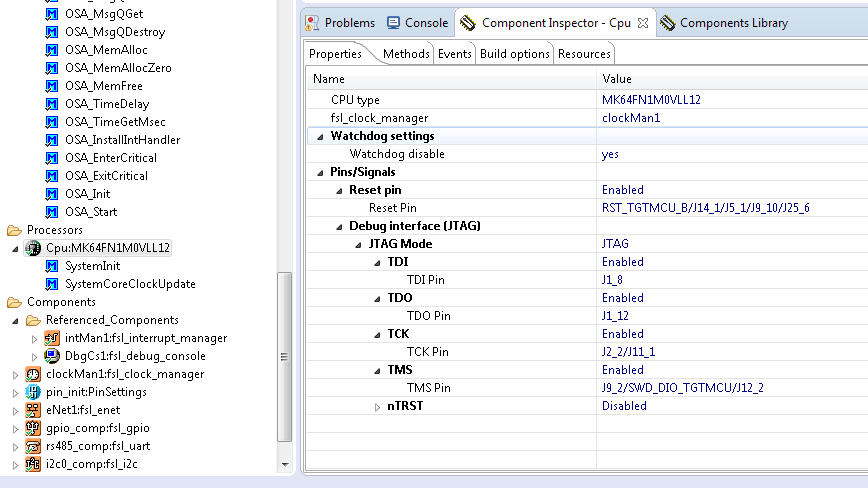The height and width of the screenshot is (488, 868).
Task: Collapse the Debug interface (JTAG) group
Action: pos(341,226)
